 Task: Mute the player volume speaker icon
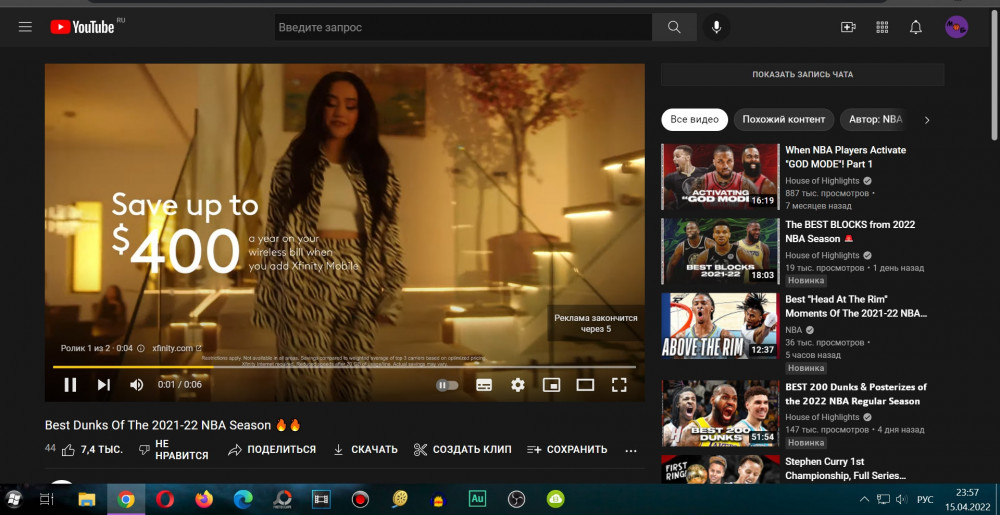pos(137,385)
